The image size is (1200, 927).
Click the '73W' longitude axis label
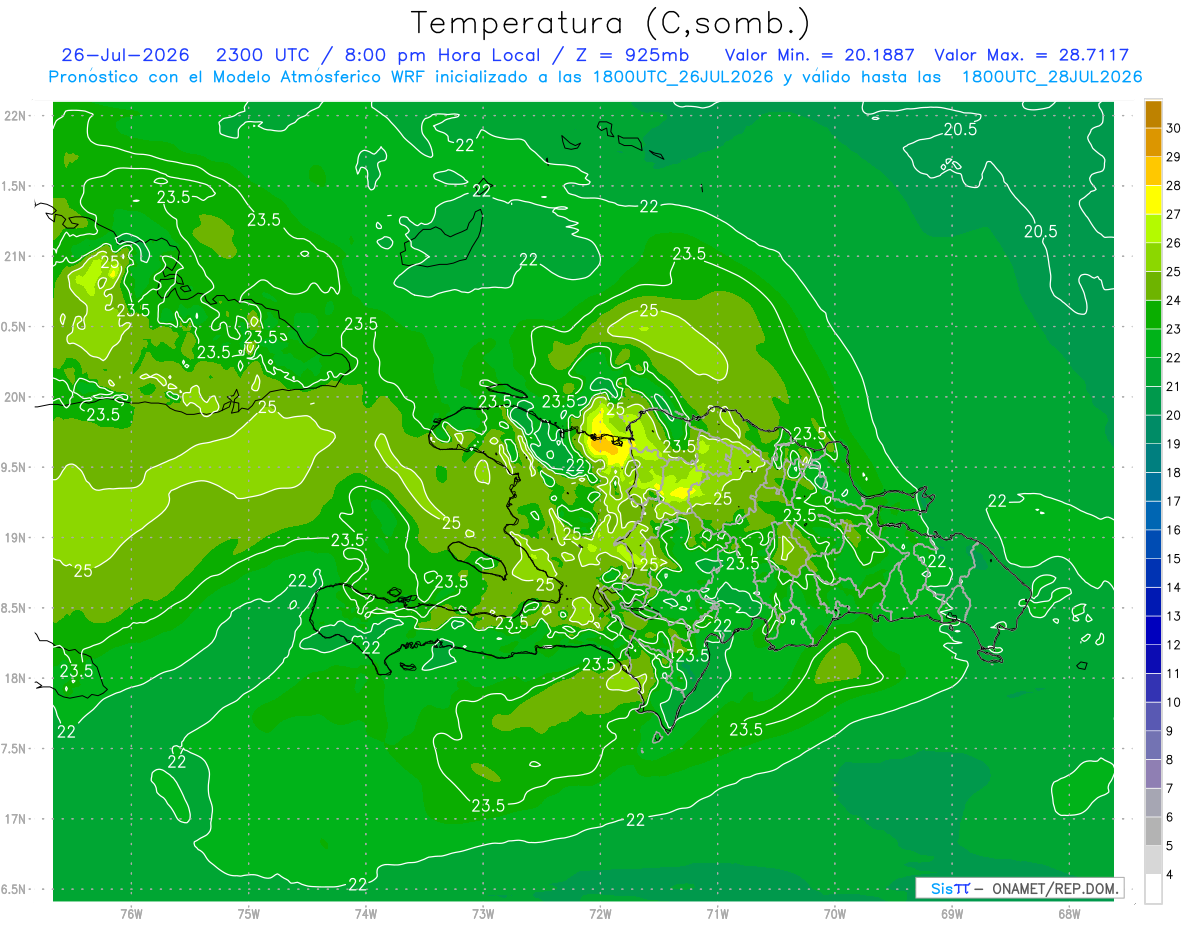483,913
